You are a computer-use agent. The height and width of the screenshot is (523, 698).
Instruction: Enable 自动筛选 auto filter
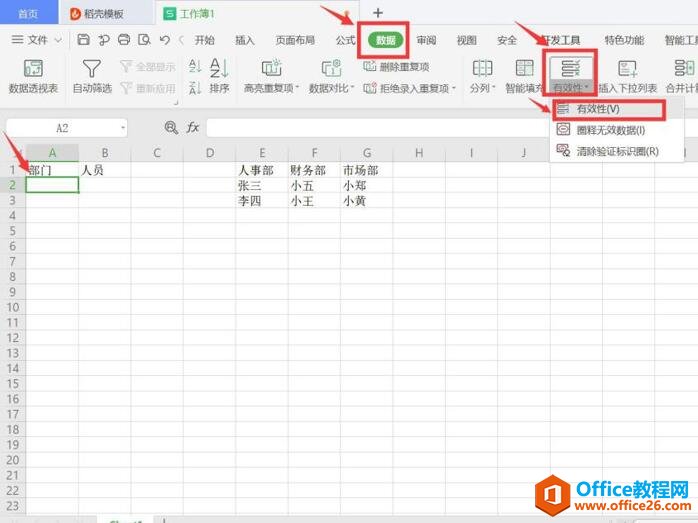click(92, 77)
